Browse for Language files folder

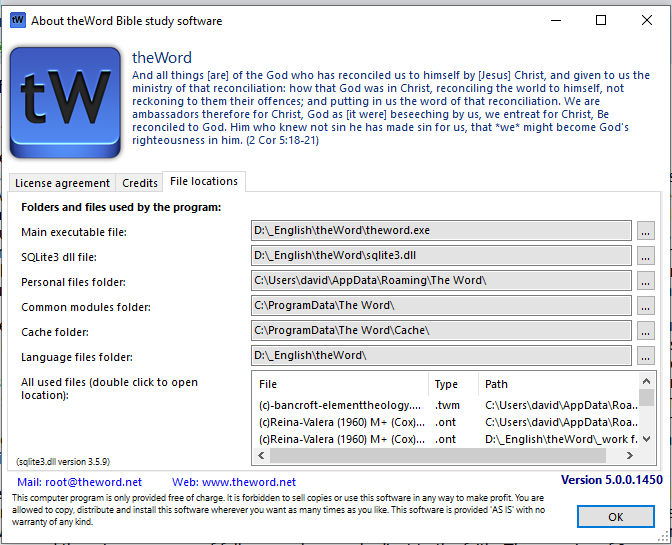[645, 356]
